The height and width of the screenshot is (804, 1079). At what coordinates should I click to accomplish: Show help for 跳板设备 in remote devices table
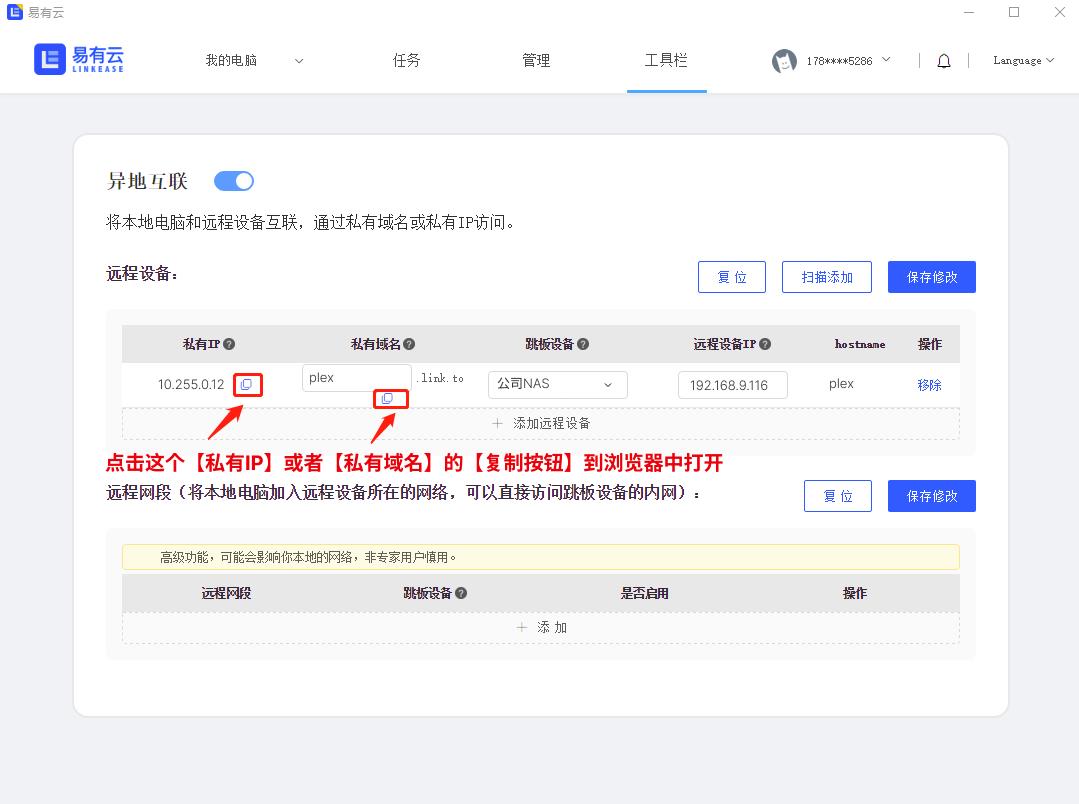coord(583,344)
